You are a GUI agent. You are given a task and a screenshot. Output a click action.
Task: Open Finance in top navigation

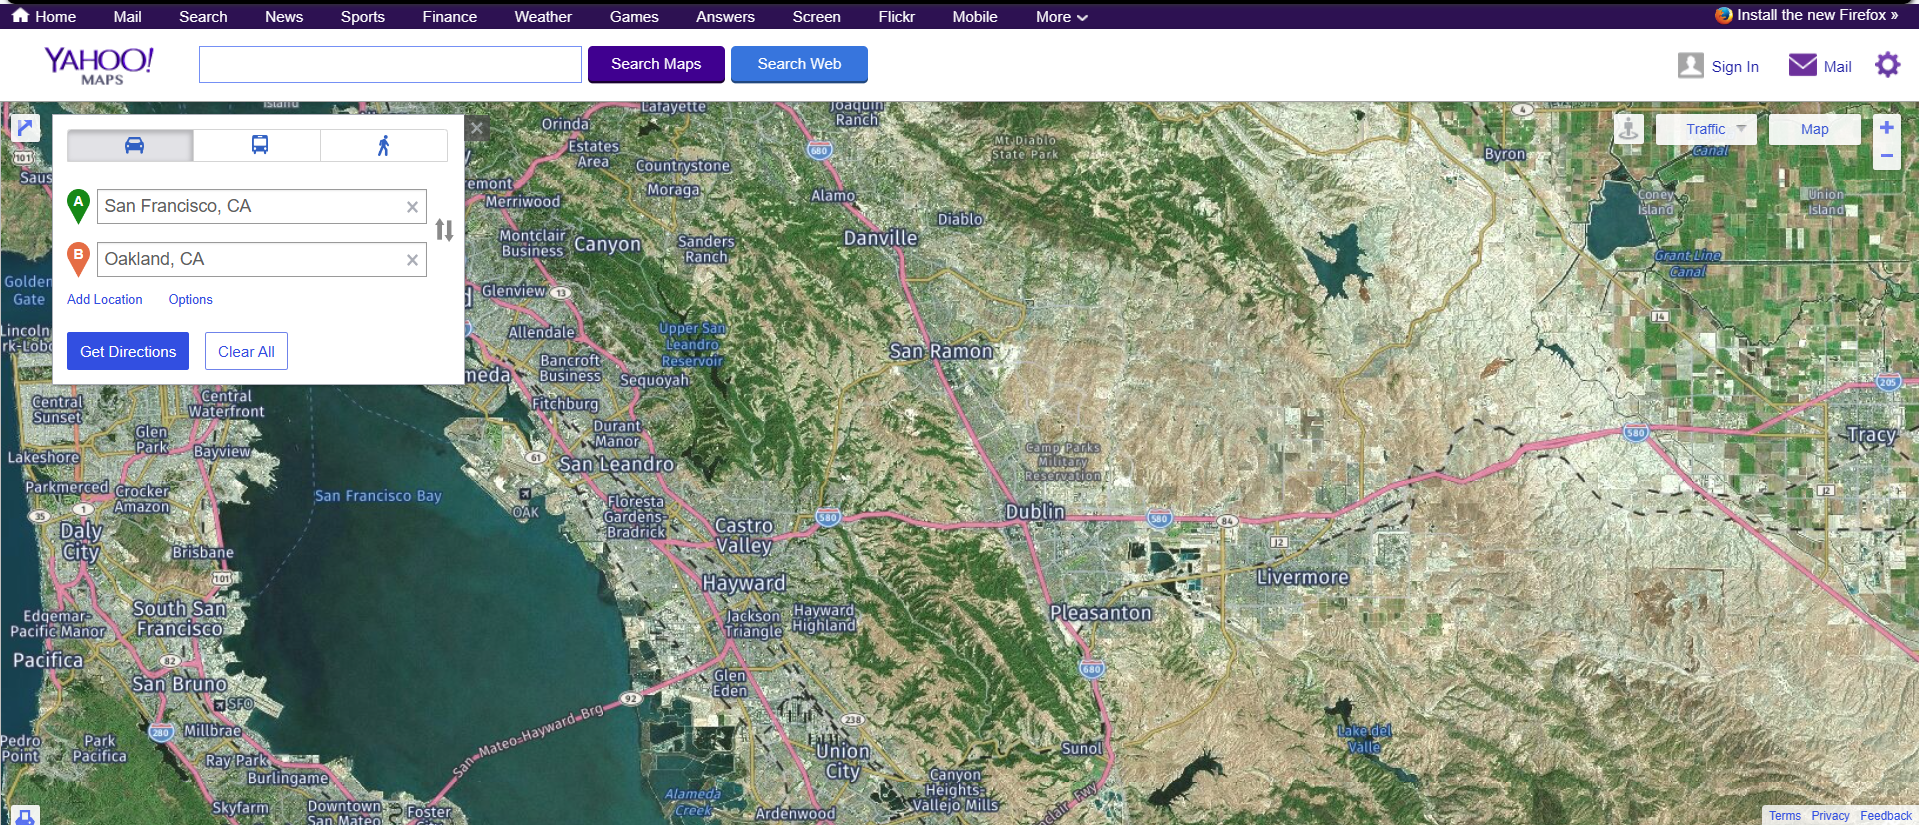pyautogui.click(x=449, y=17)
